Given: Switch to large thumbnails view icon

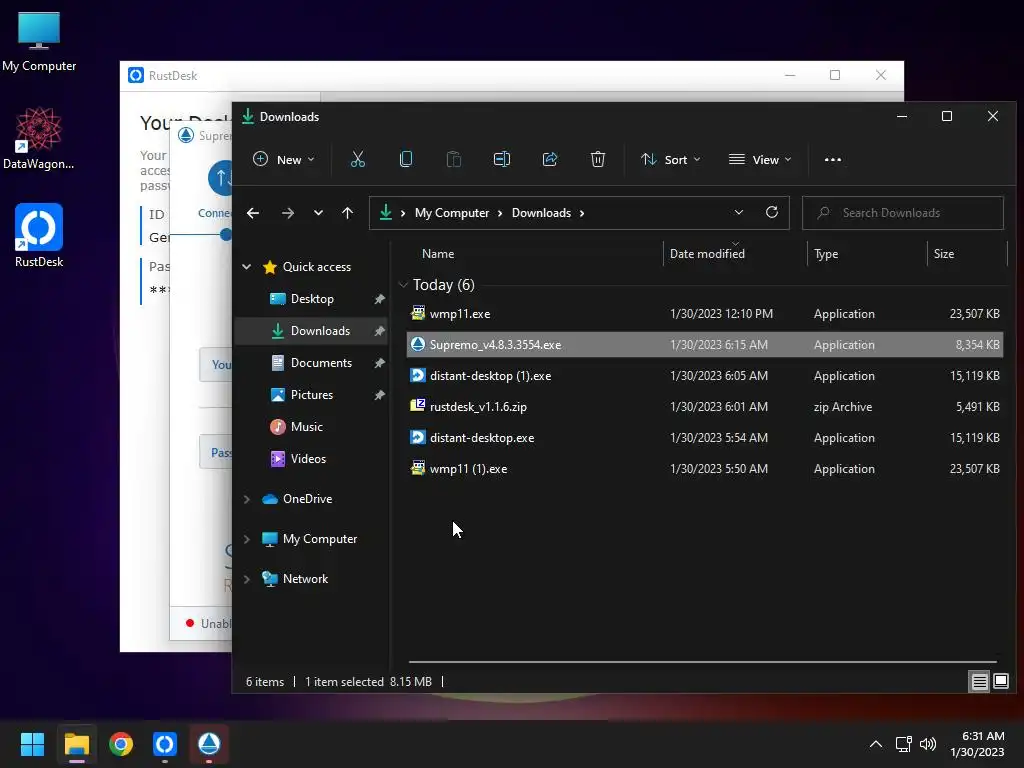Looking at the screenshot, I should pyautogui.click(x=1000, y=682).
